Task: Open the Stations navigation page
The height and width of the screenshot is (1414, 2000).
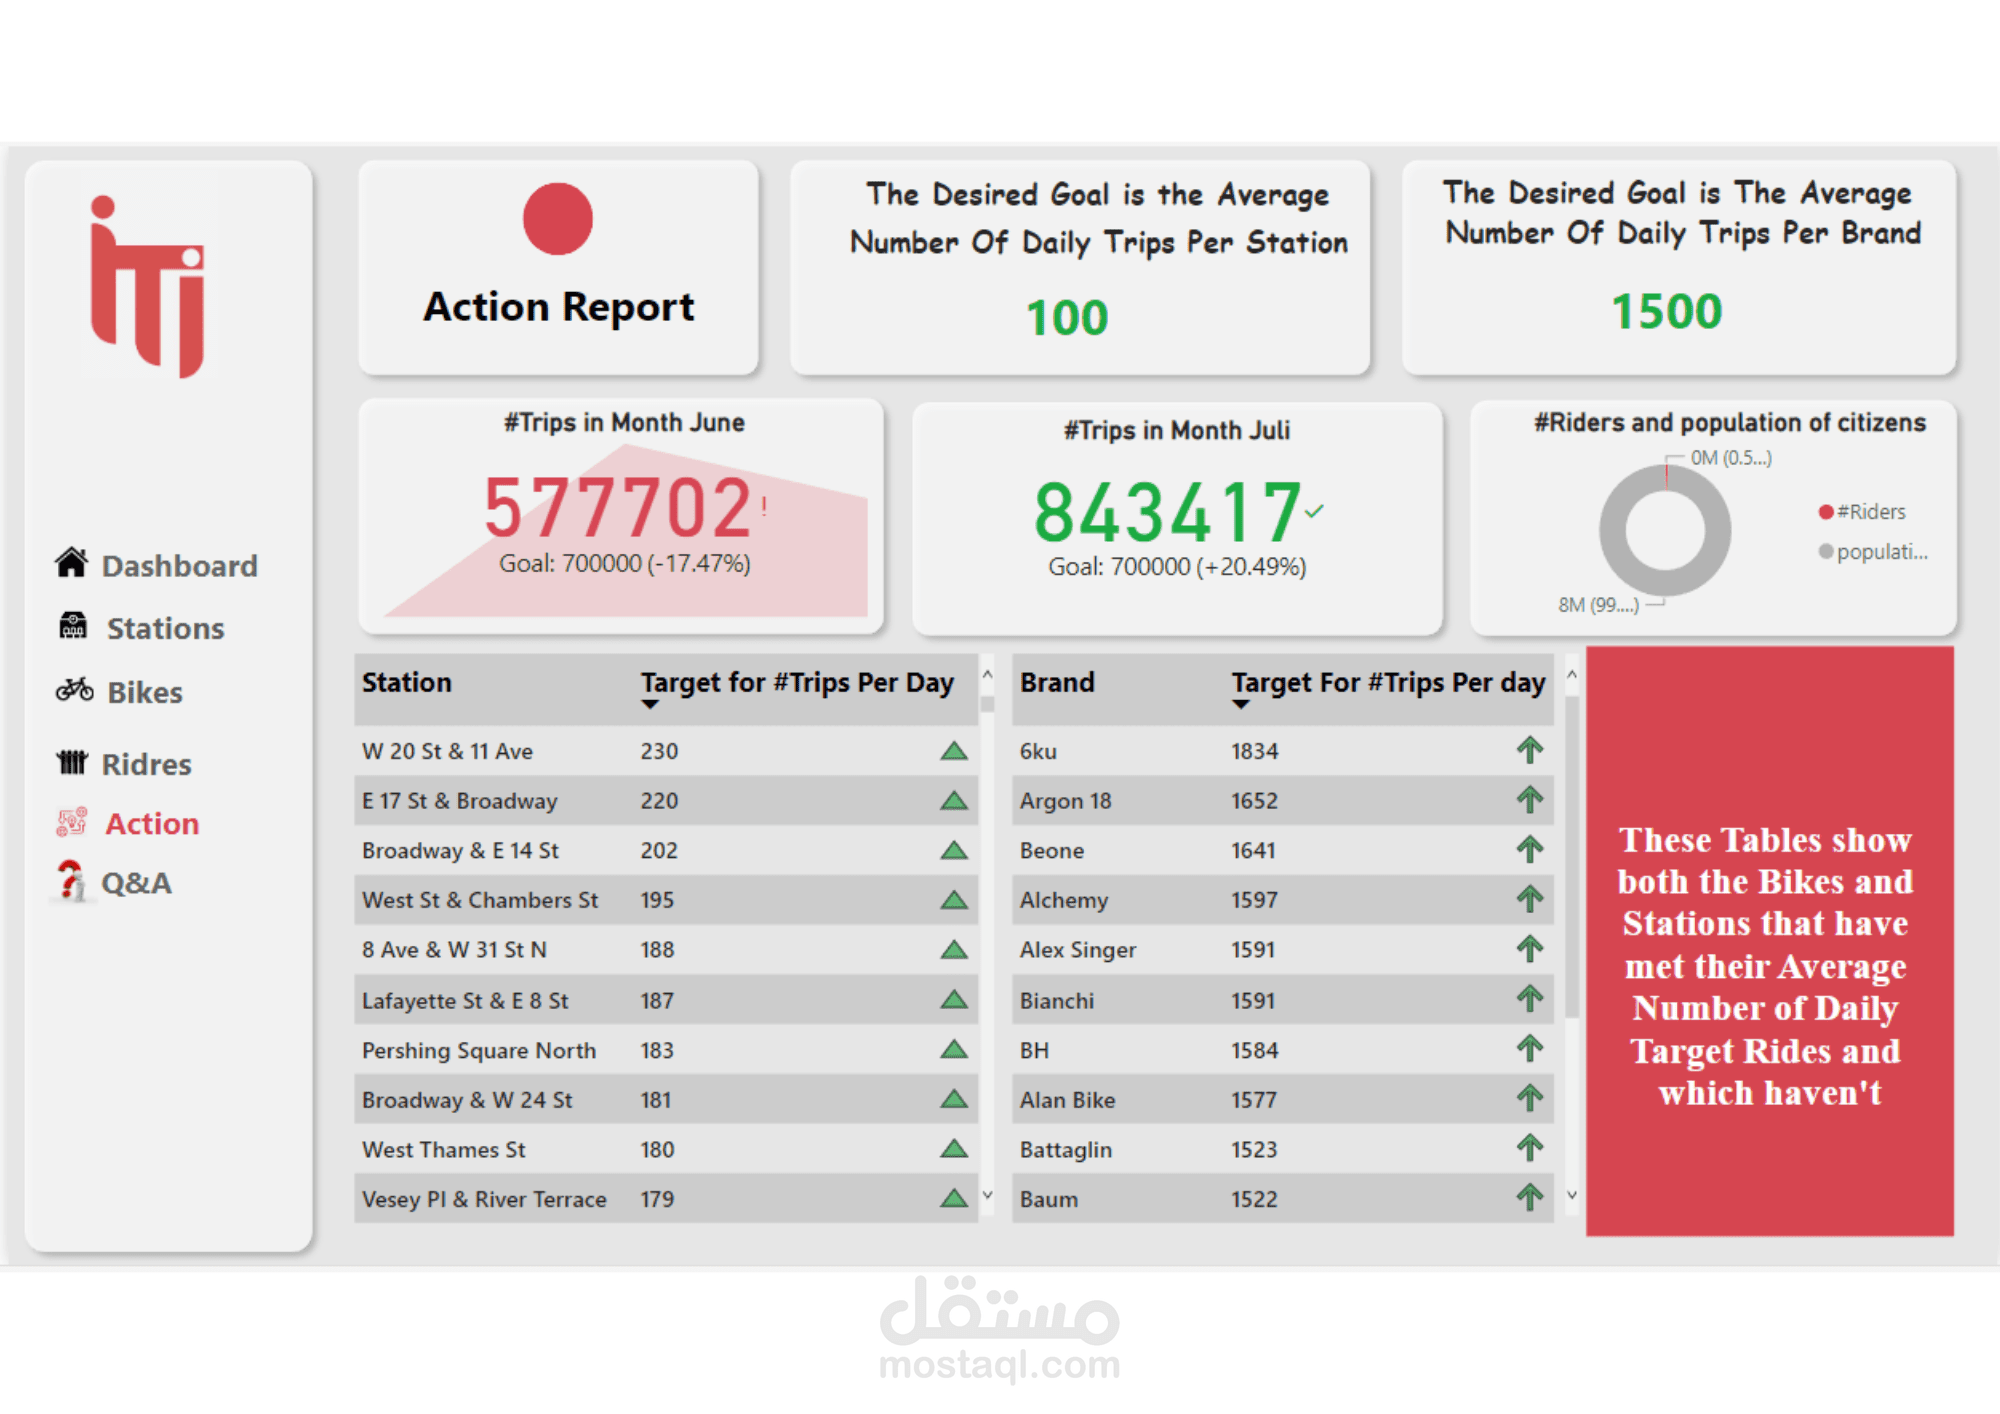Action: (x=165, y=628)
